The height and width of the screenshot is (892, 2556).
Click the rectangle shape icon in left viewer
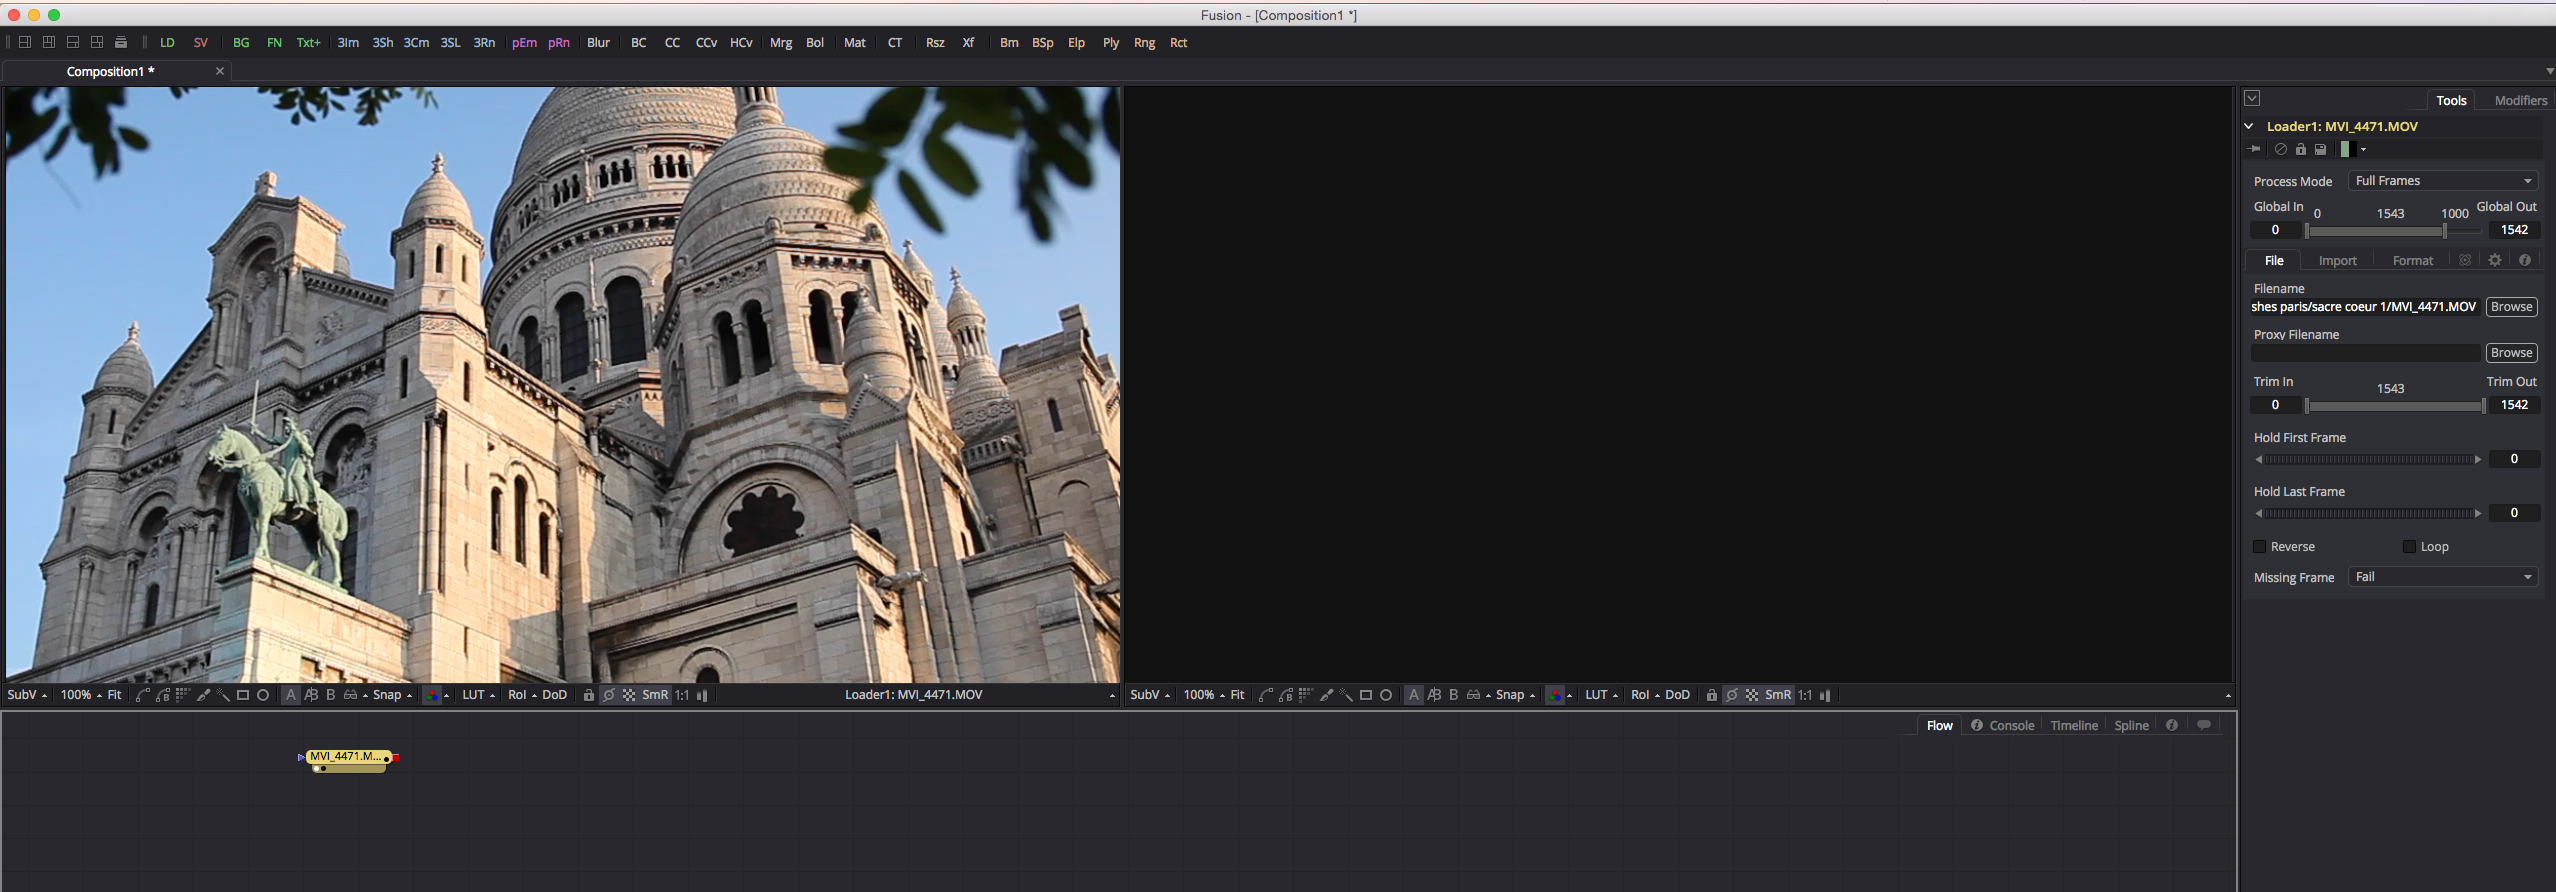[242, 695]
